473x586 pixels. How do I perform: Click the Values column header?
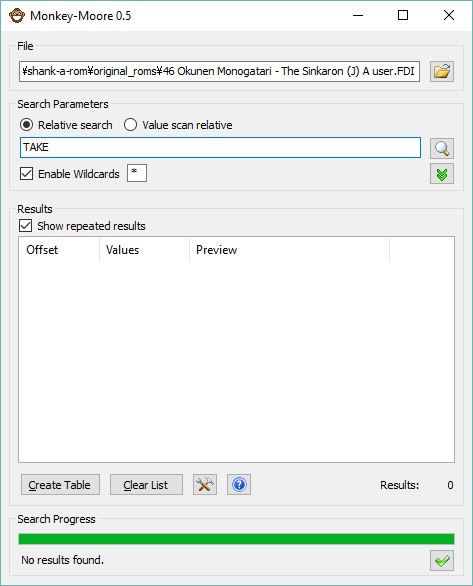[145, 250]
